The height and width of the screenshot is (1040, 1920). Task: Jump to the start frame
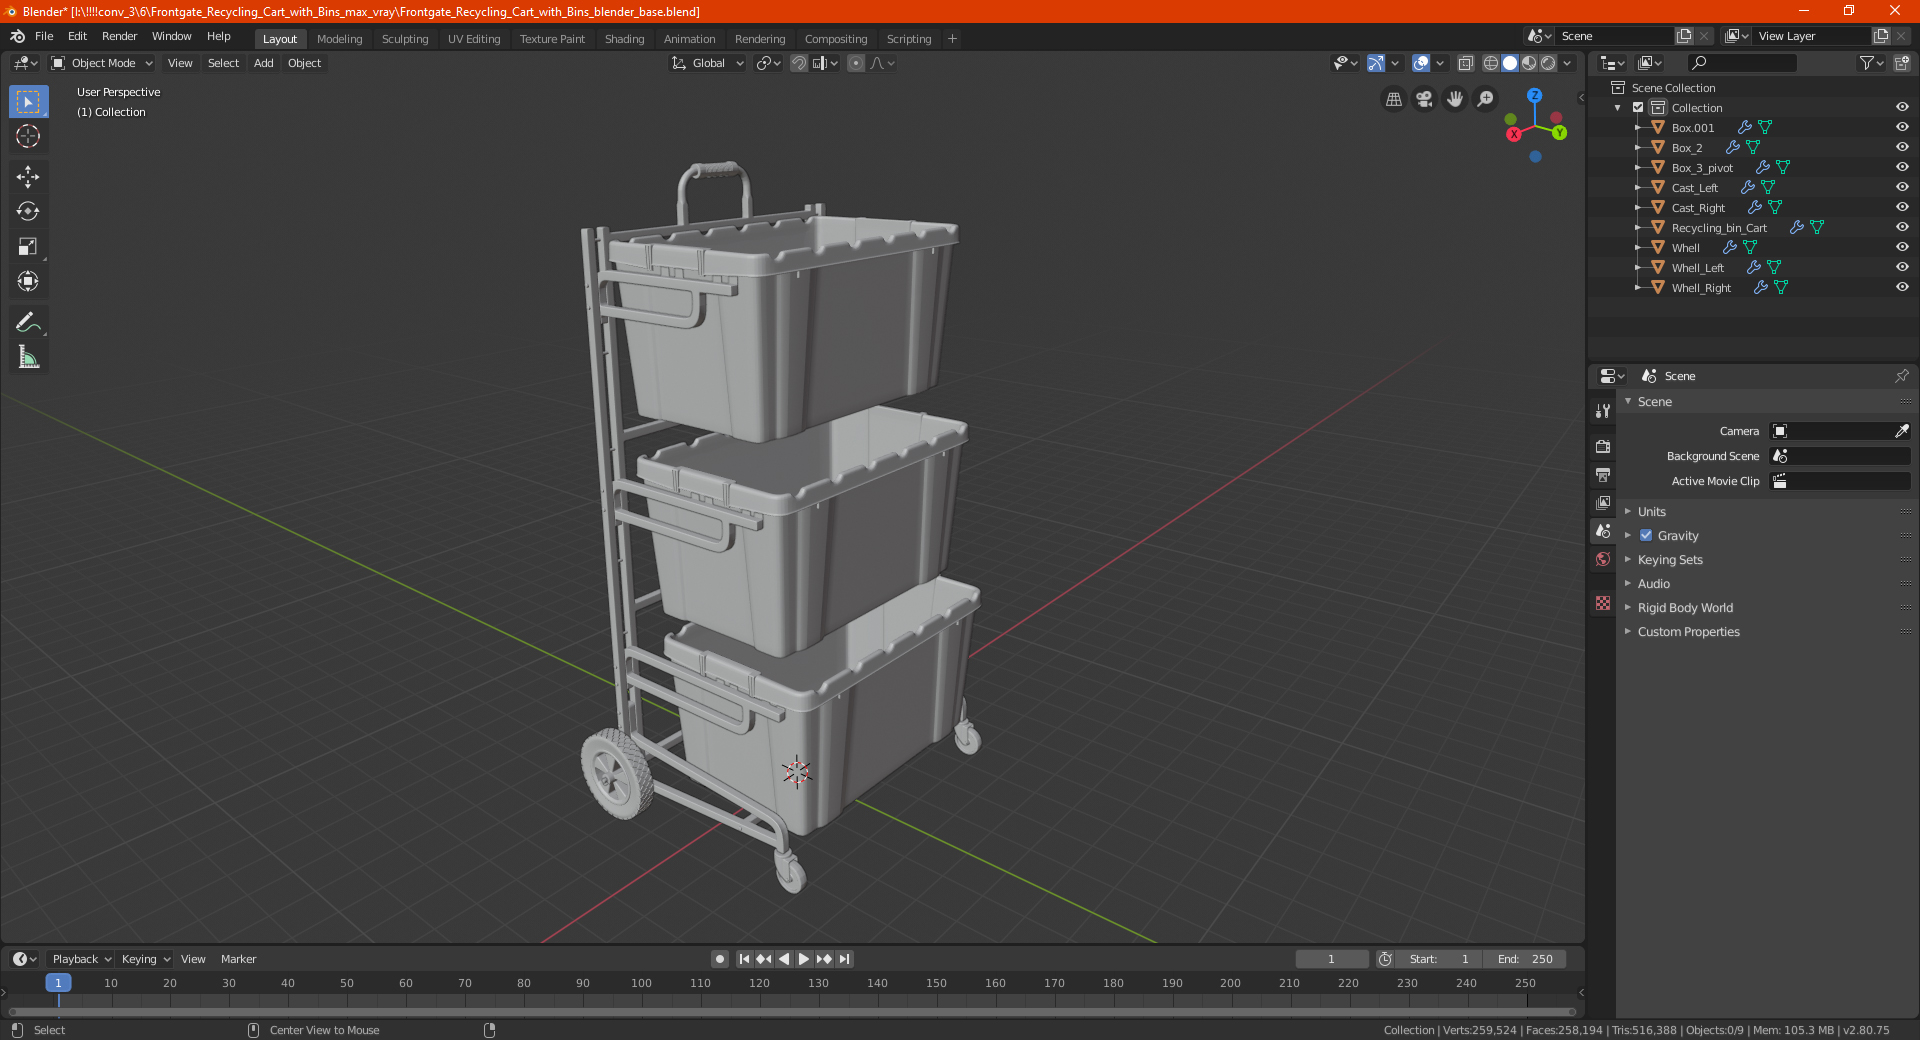click(744, 959)
